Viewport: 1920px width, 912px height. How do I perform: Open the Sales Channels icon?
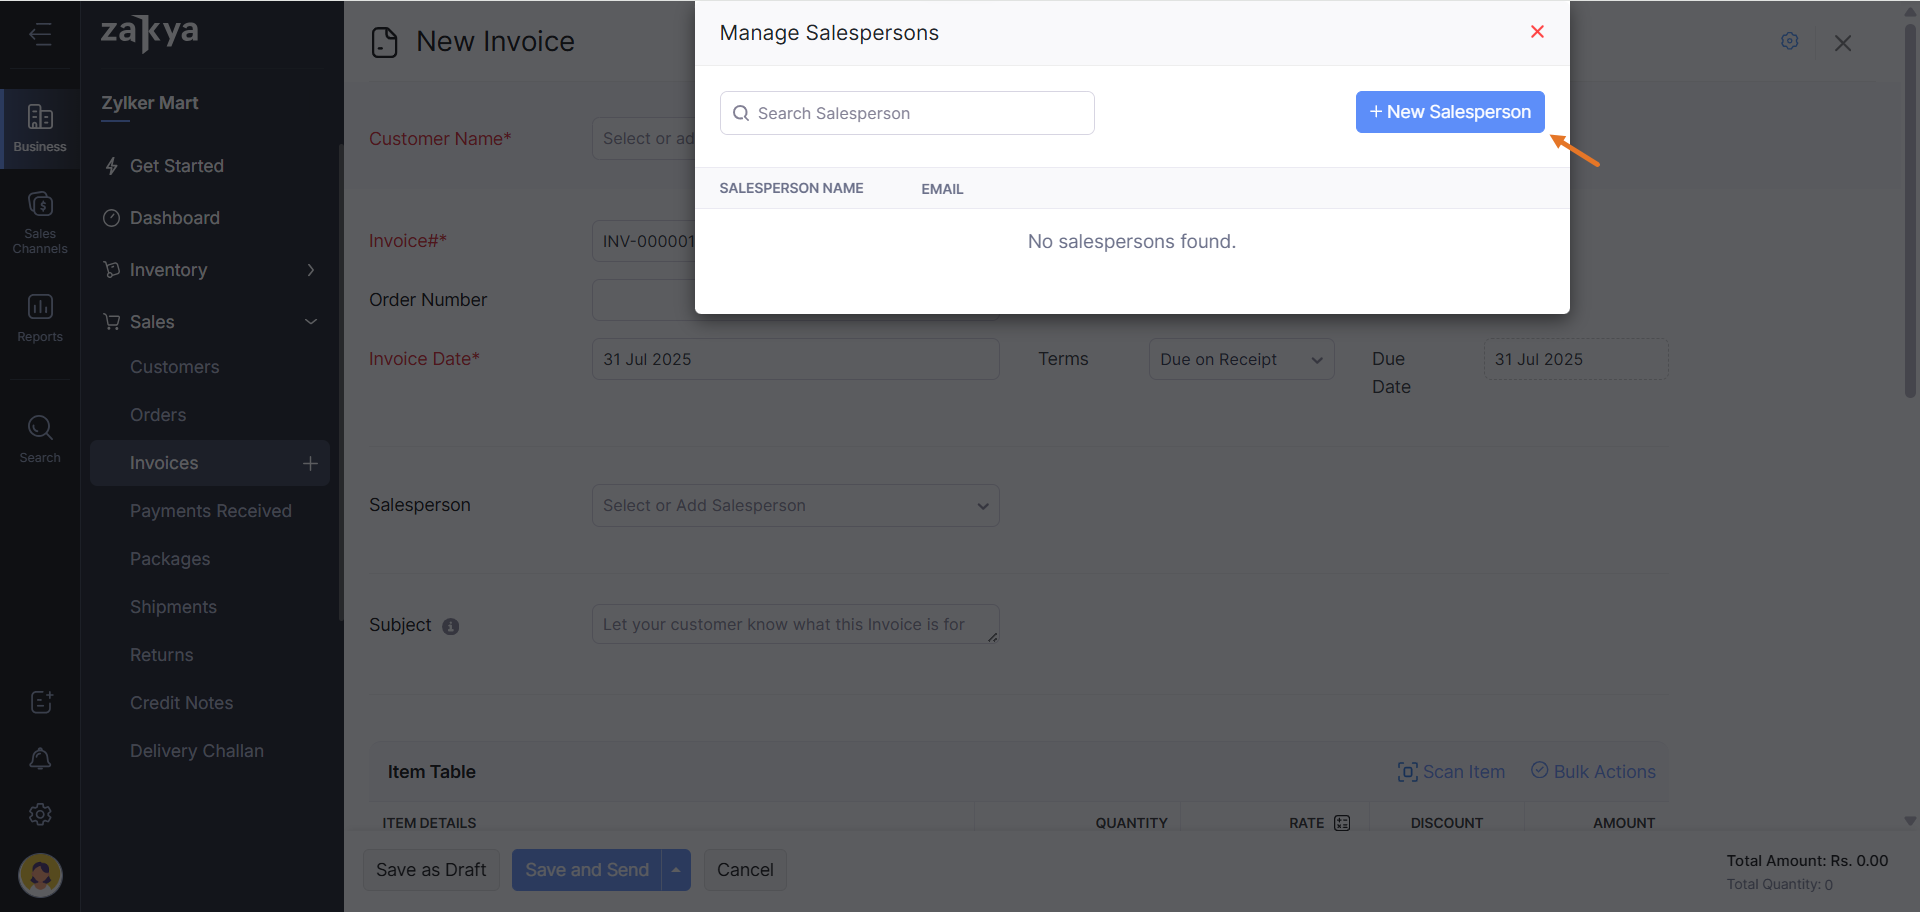(40, 220)
